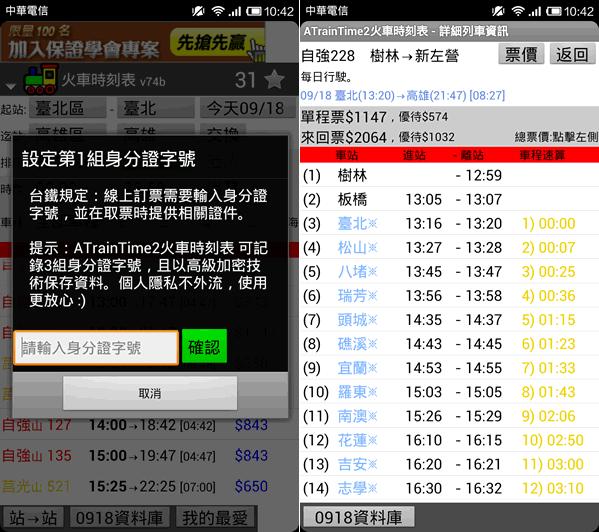Click the 票價 fare button
599x532 pixels.
pos(521,54)
